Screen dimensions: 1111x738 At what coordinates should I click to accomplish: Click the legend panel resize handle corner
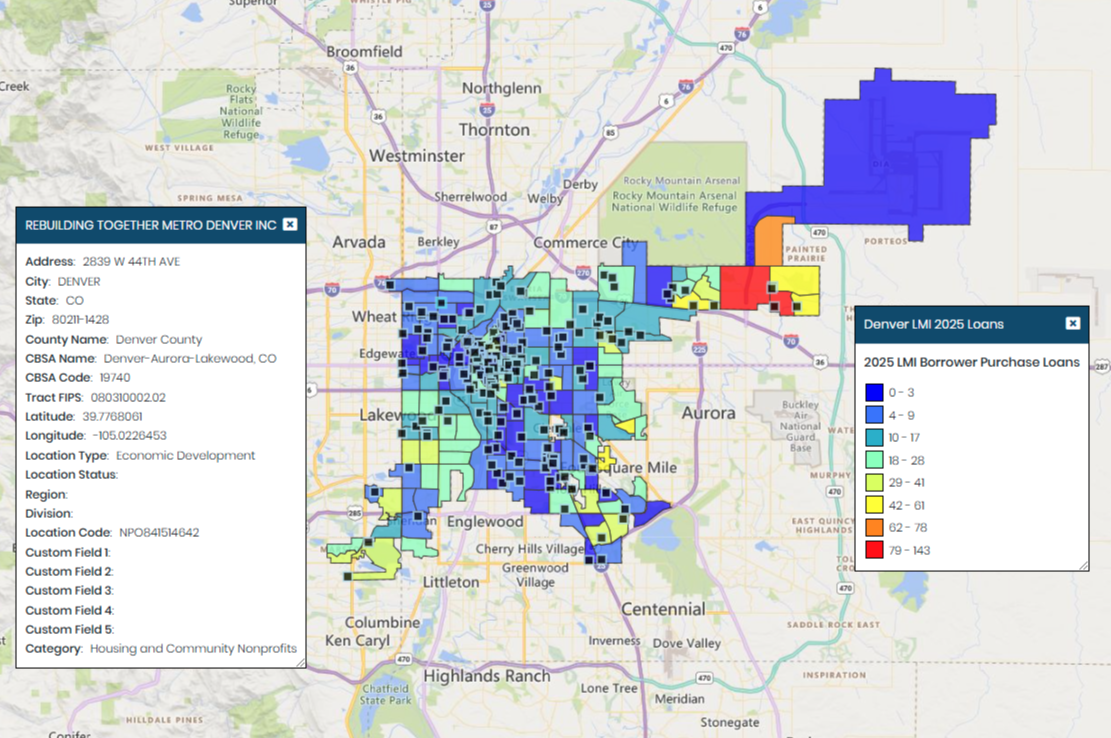click(x=1083, y=565)
